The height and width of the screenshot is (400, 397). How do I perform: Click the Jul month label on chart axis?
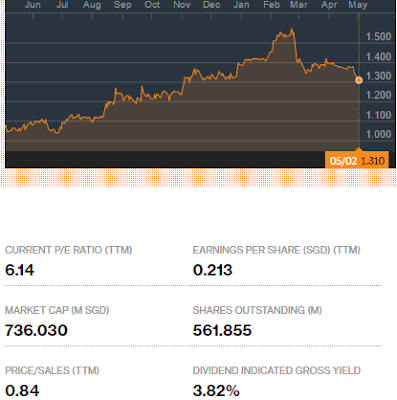[62, 5]
